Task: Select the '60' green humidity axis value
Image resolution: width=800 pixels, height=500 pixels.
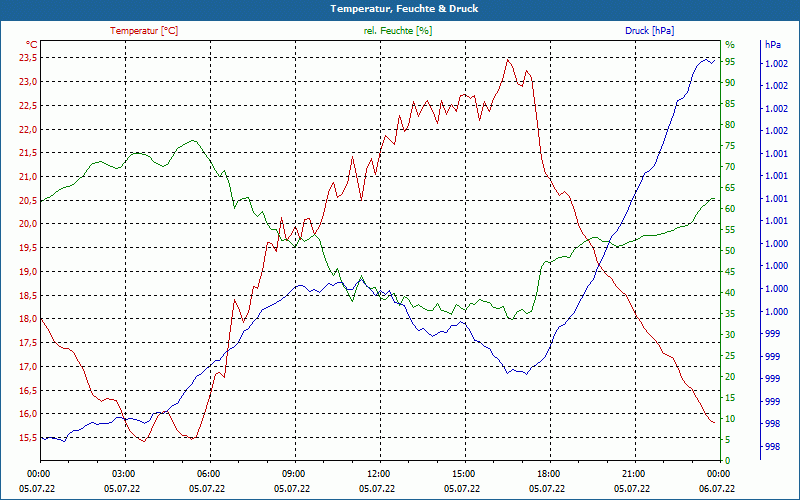Action: 730,209
